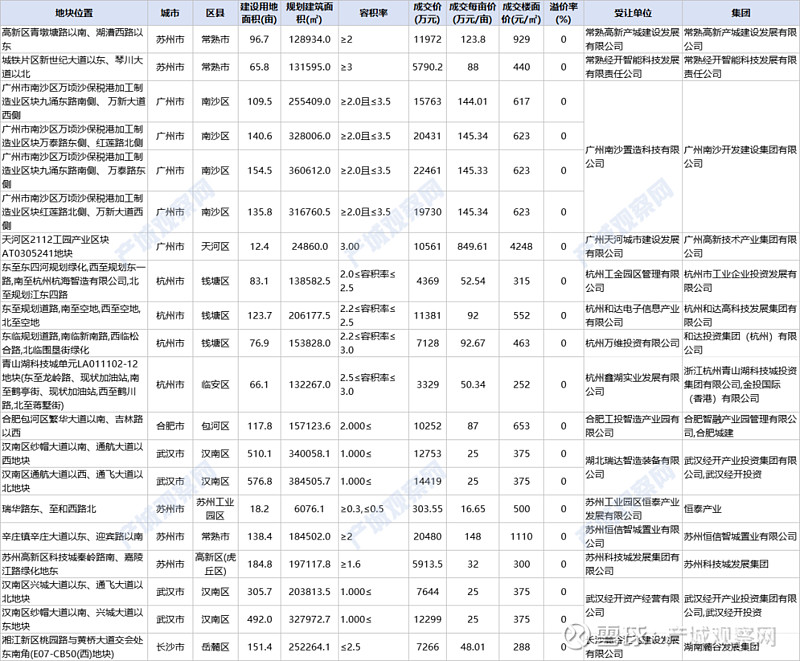The height and width of the screenshot is (661, 800).
Task: Select the floor price cell 4248
Action: click(x=521, y=246)
